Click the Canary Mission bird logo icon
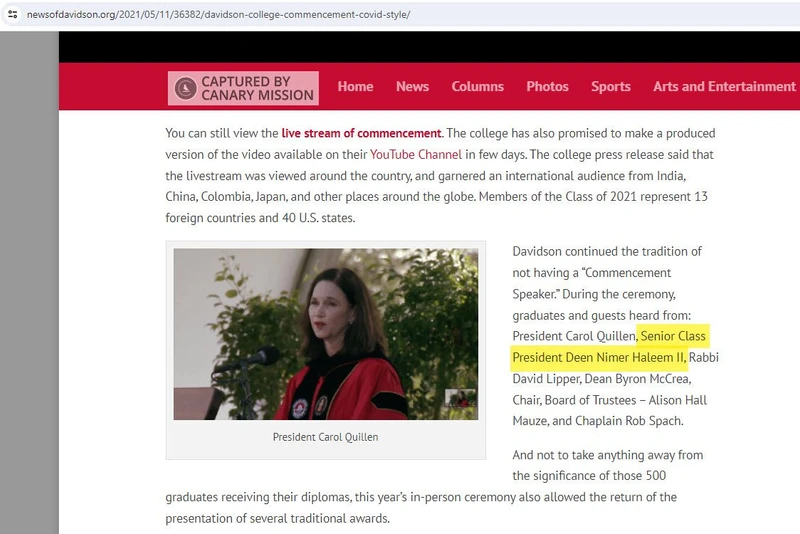 point(185,89)
